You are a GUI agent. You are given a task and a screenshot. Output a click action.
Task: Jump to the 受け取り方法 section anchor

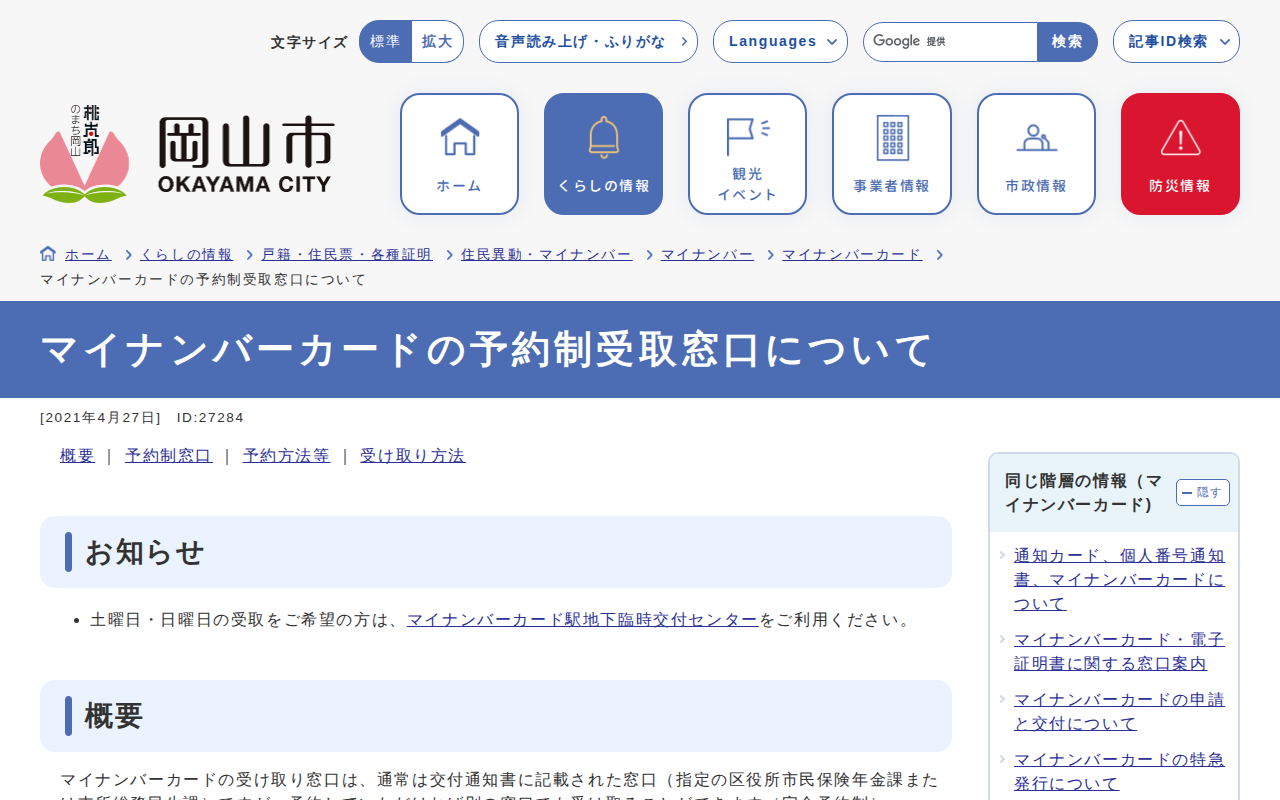pyautogui.click(x=412, y=456)
